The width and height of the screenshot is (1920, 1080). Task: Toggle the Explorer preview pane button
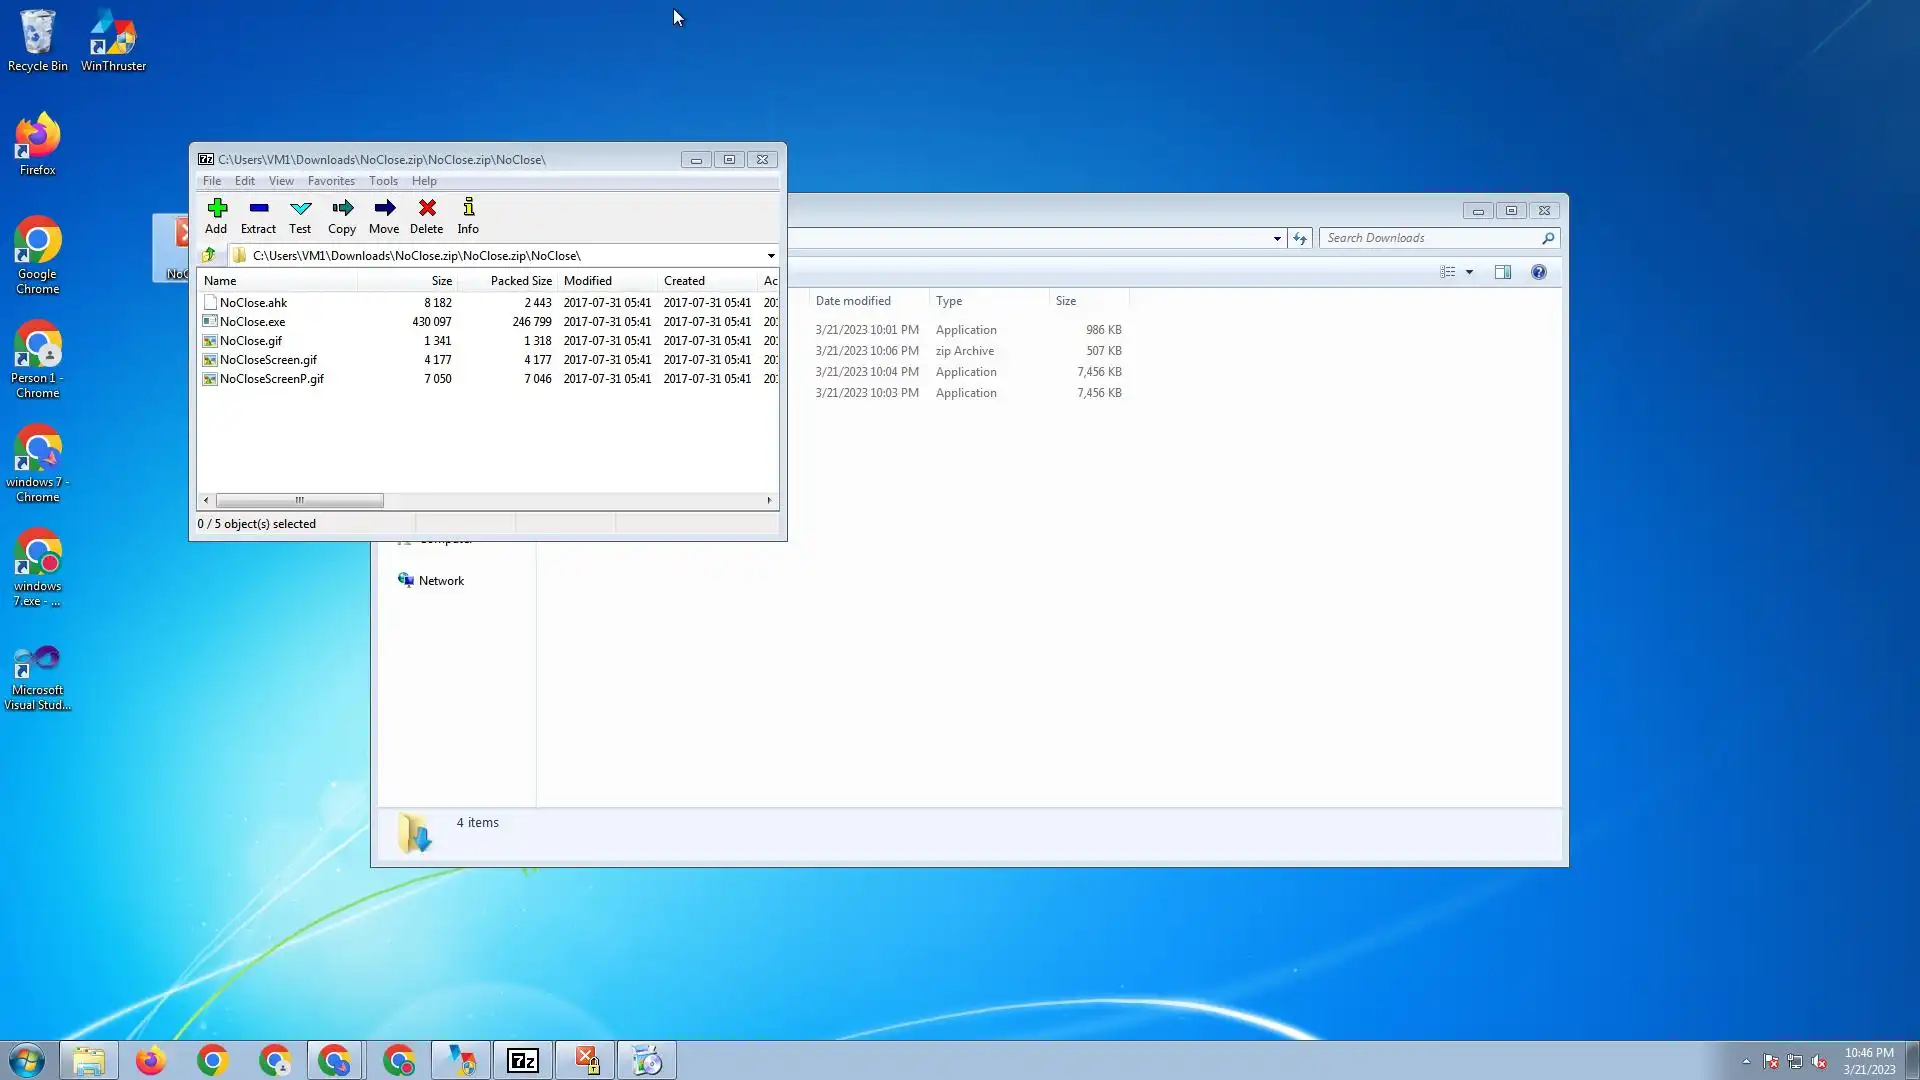coord(1502,272)
